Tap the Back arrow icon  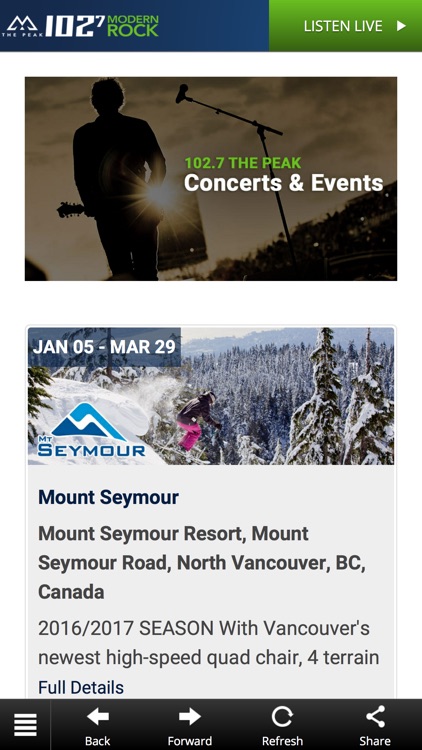[98, 717]
